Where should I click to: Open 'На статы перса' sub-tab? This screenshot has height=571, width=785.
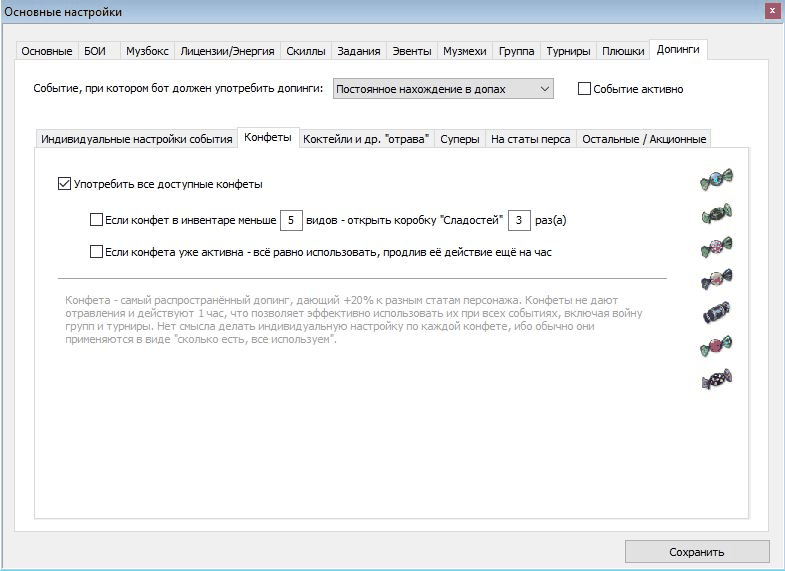(531, 139)
